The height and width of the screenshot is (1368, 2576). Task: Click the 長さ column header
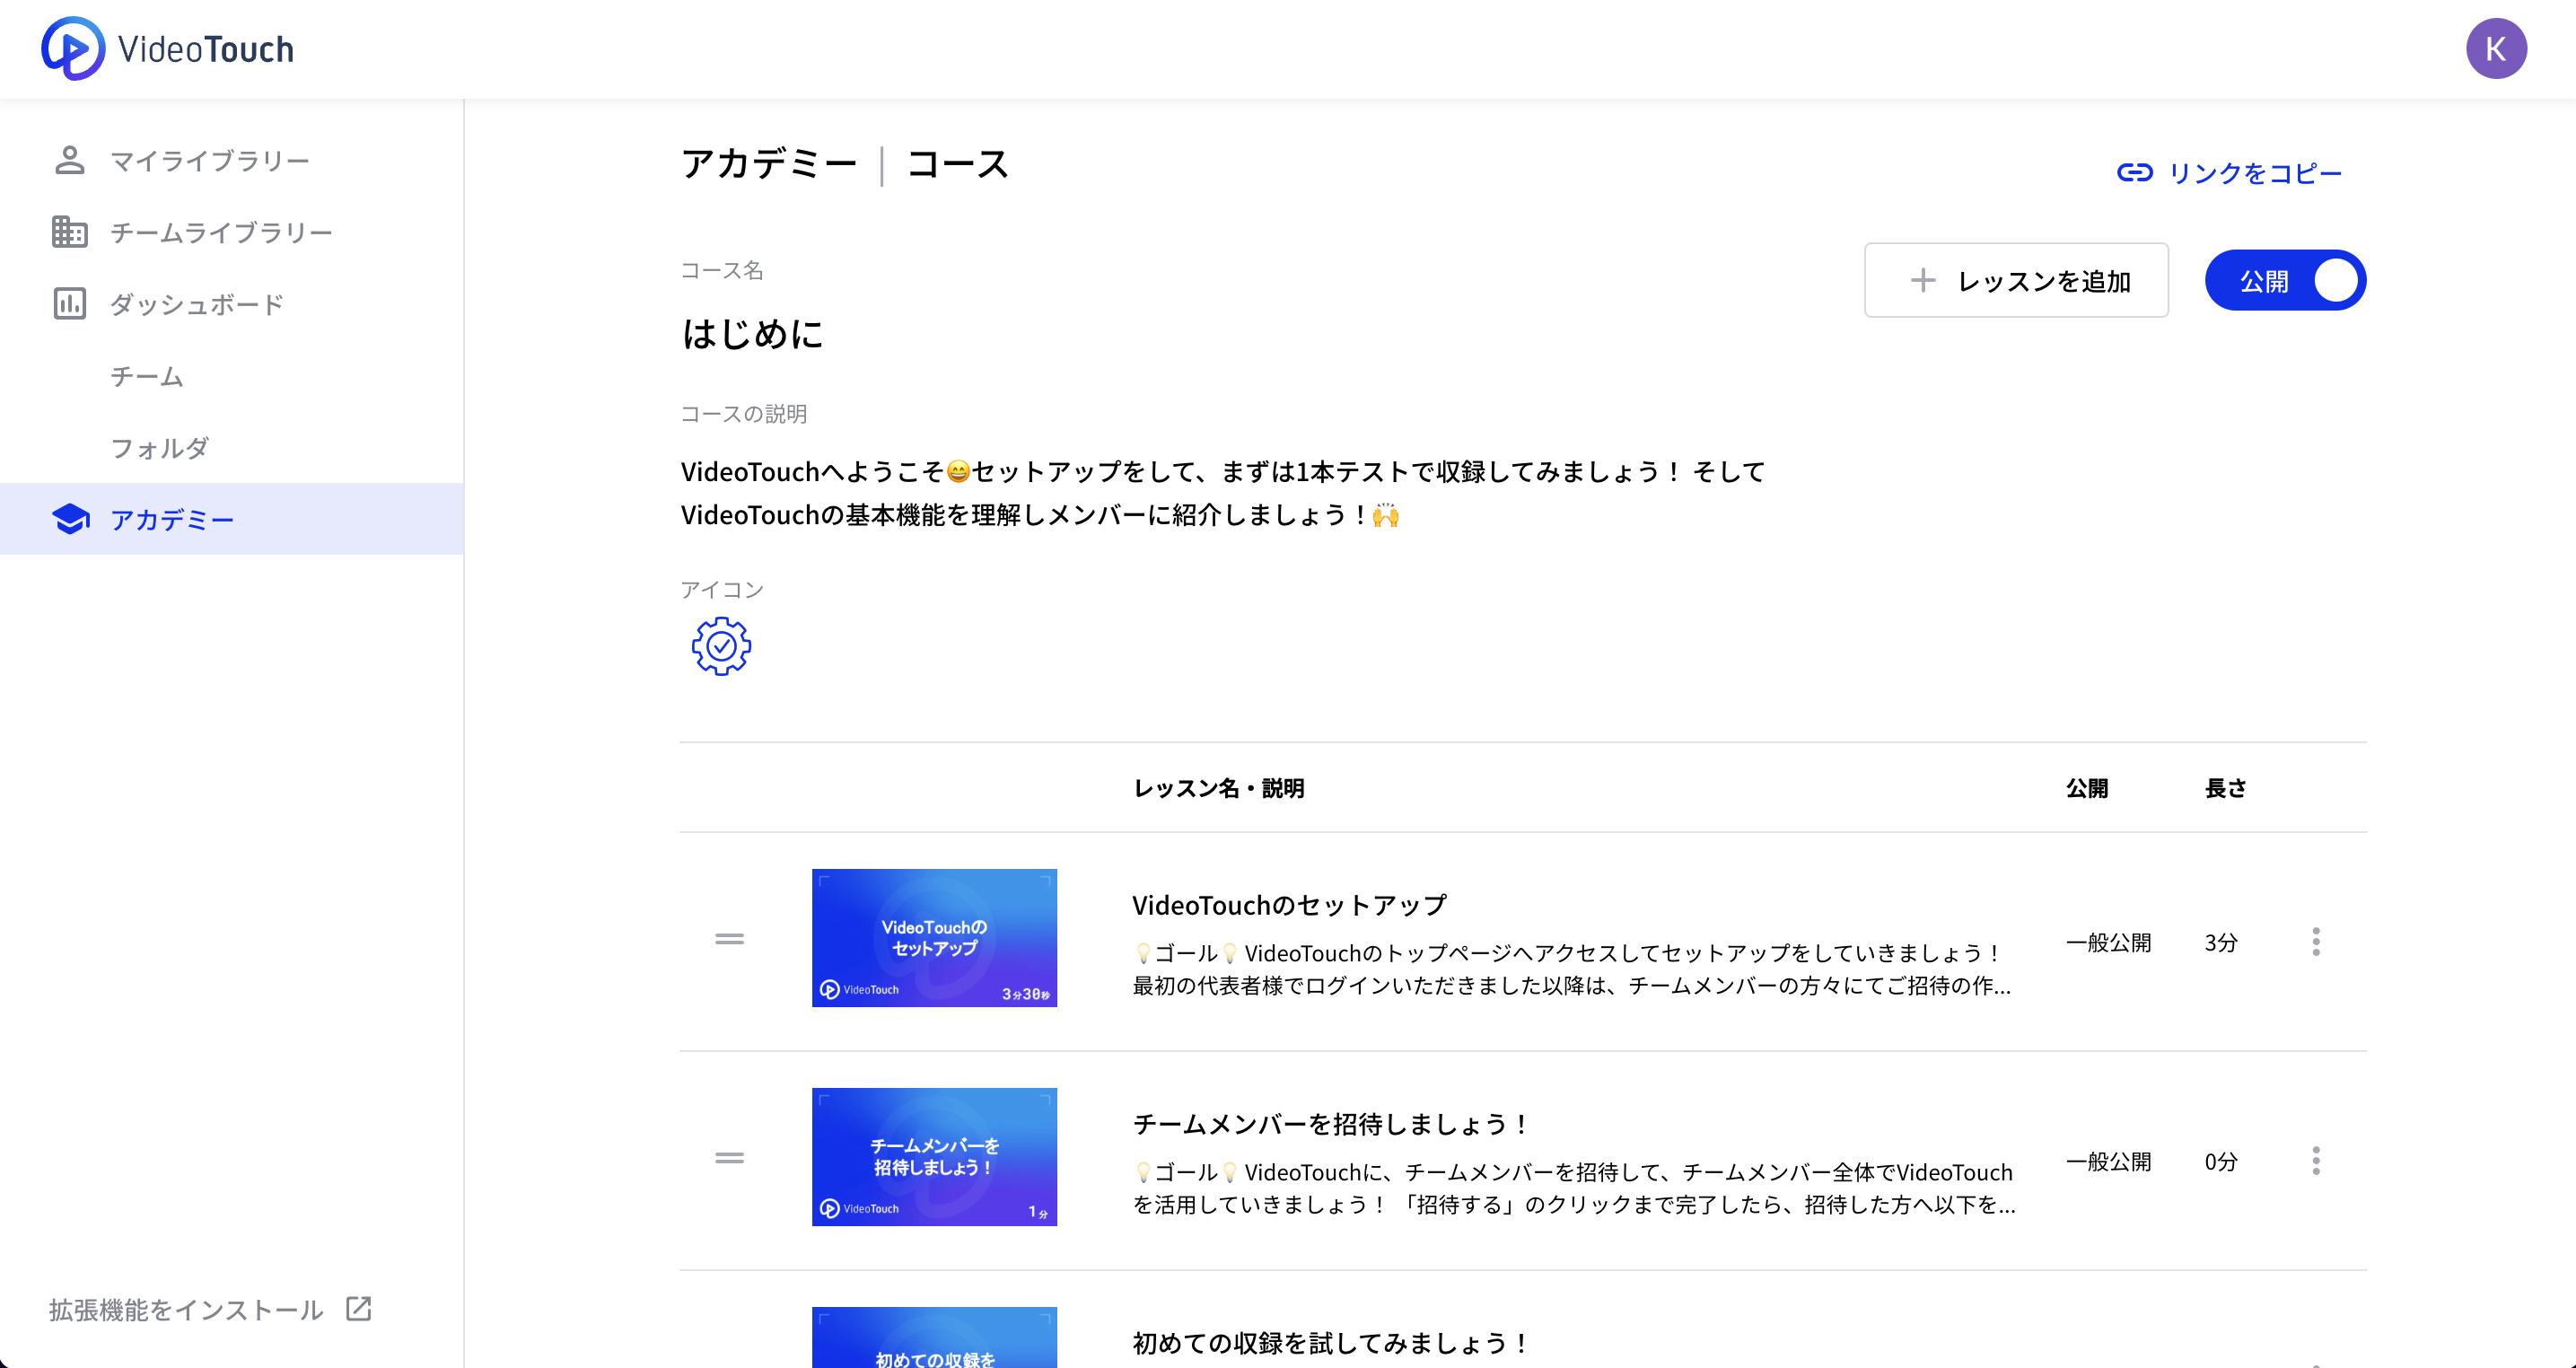click(2225, 788)
